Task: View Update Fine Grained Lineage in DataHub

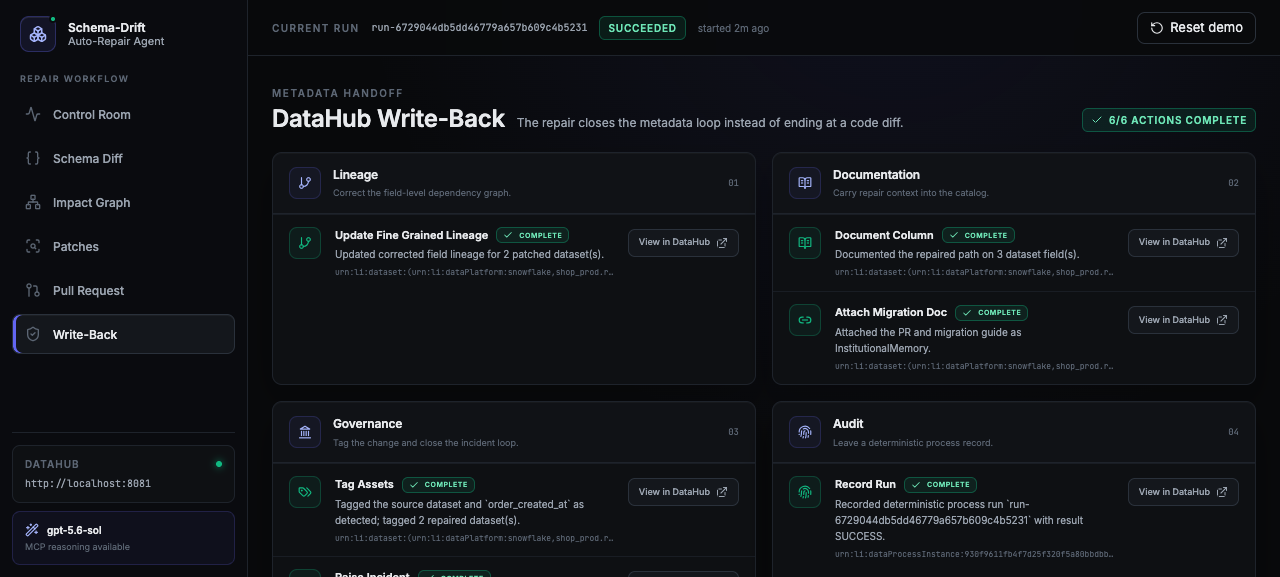Action: [x=683, y=243]
